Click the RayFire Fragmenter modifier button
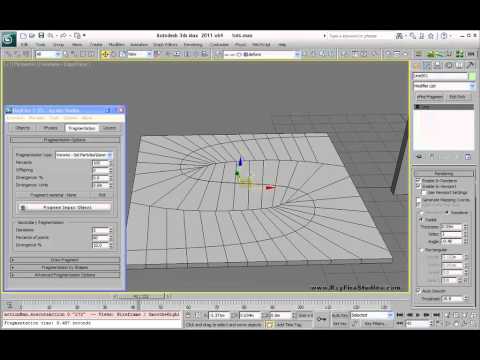The width and height of the screenshot is (480, 360). 430,97
